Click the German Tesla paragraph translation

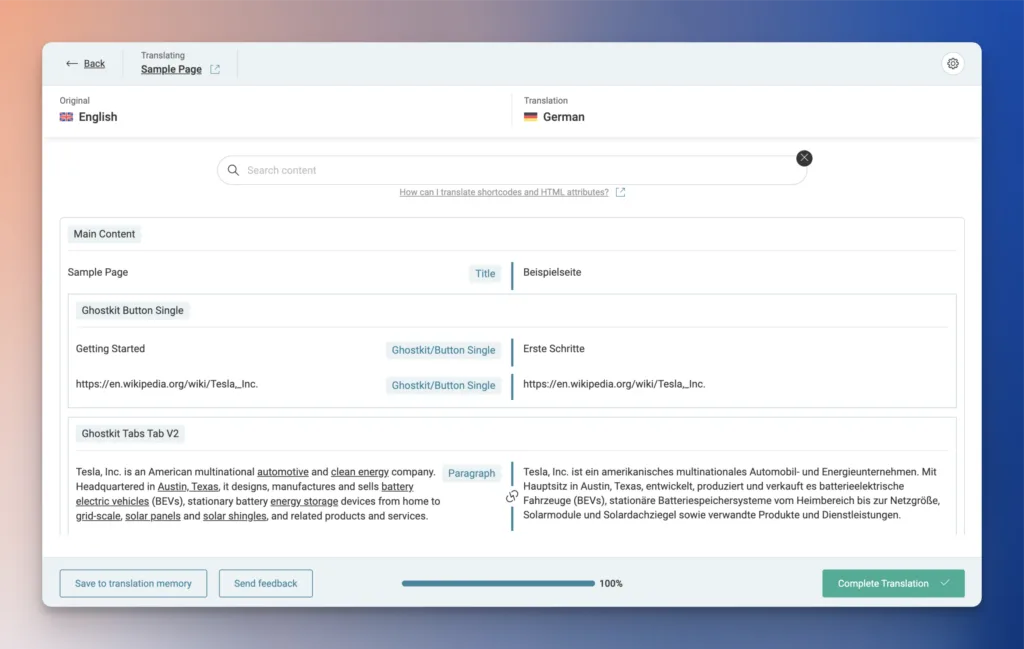(730, 493)
